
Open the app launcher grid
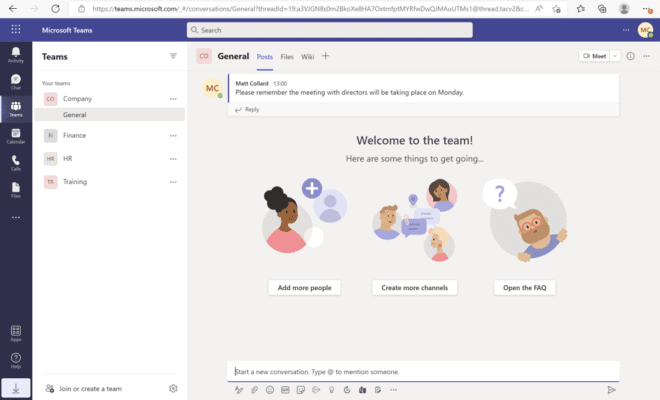click(16, 29)
